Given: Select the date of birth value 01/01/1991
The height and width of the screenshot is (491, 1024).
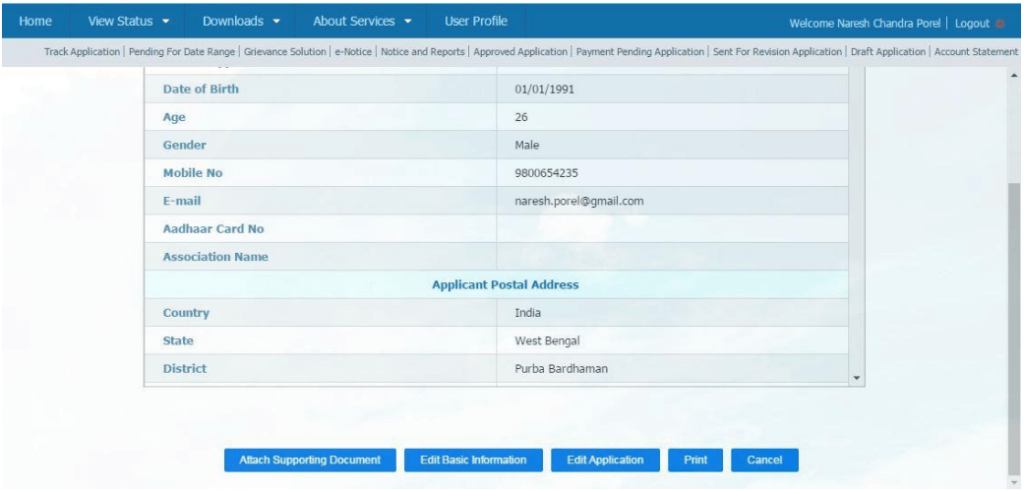Looking at the screenshot, I should 545,89.
